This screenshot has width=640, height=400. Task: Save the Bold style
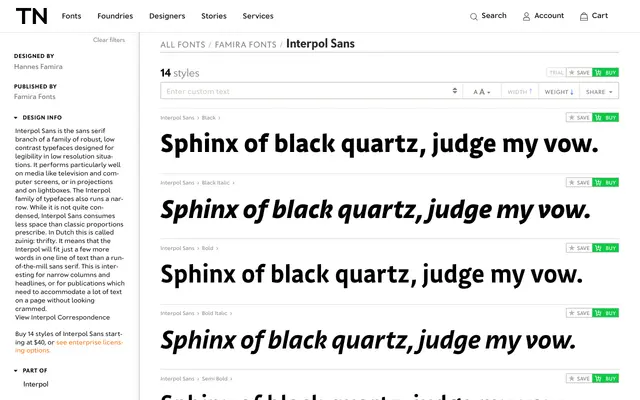[579, 248]
